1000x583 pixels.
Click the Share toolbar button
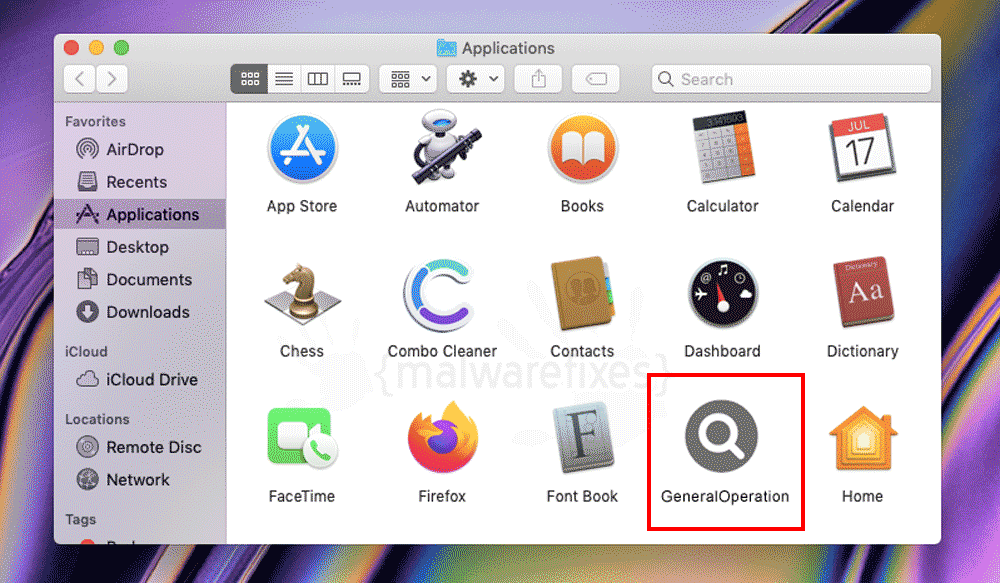tap(538, 79)
